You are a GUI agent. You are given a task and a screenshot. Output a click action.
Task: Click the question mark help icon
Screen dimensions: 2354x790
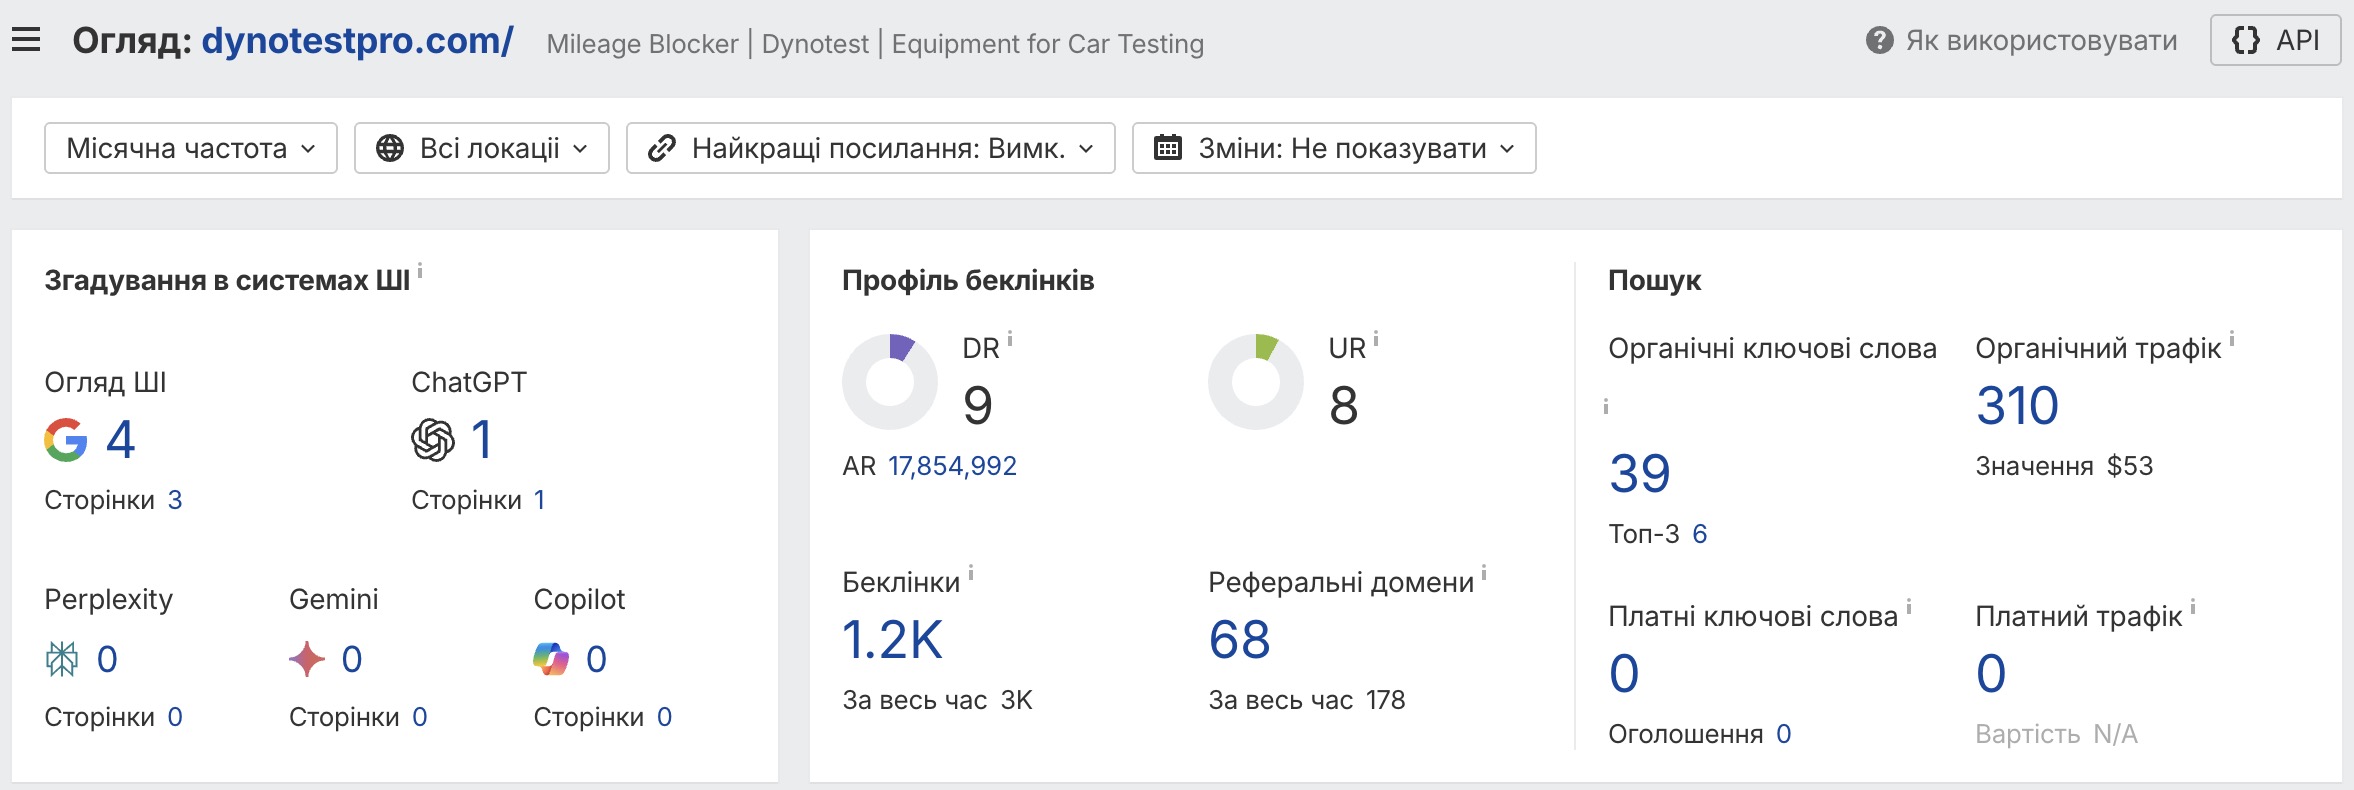[1879, 41]
